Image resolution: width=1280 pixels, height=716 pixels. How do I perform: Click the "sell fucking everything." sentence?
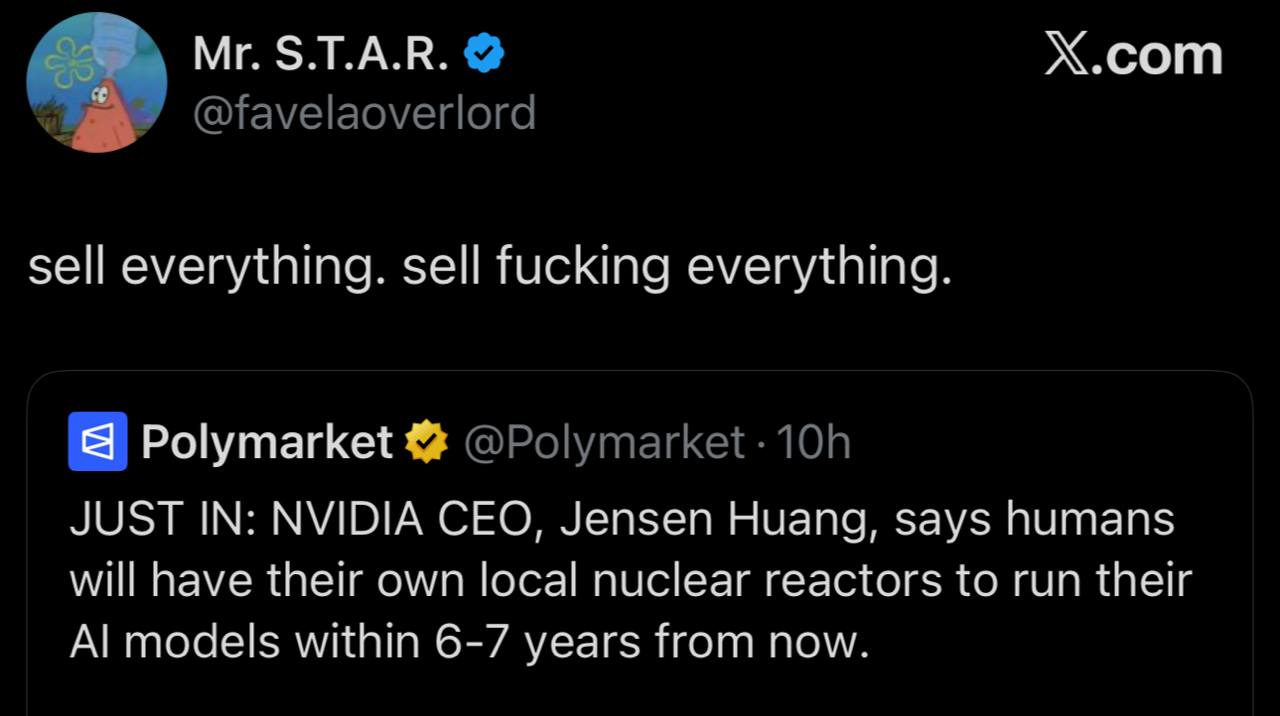coord(677,268)
